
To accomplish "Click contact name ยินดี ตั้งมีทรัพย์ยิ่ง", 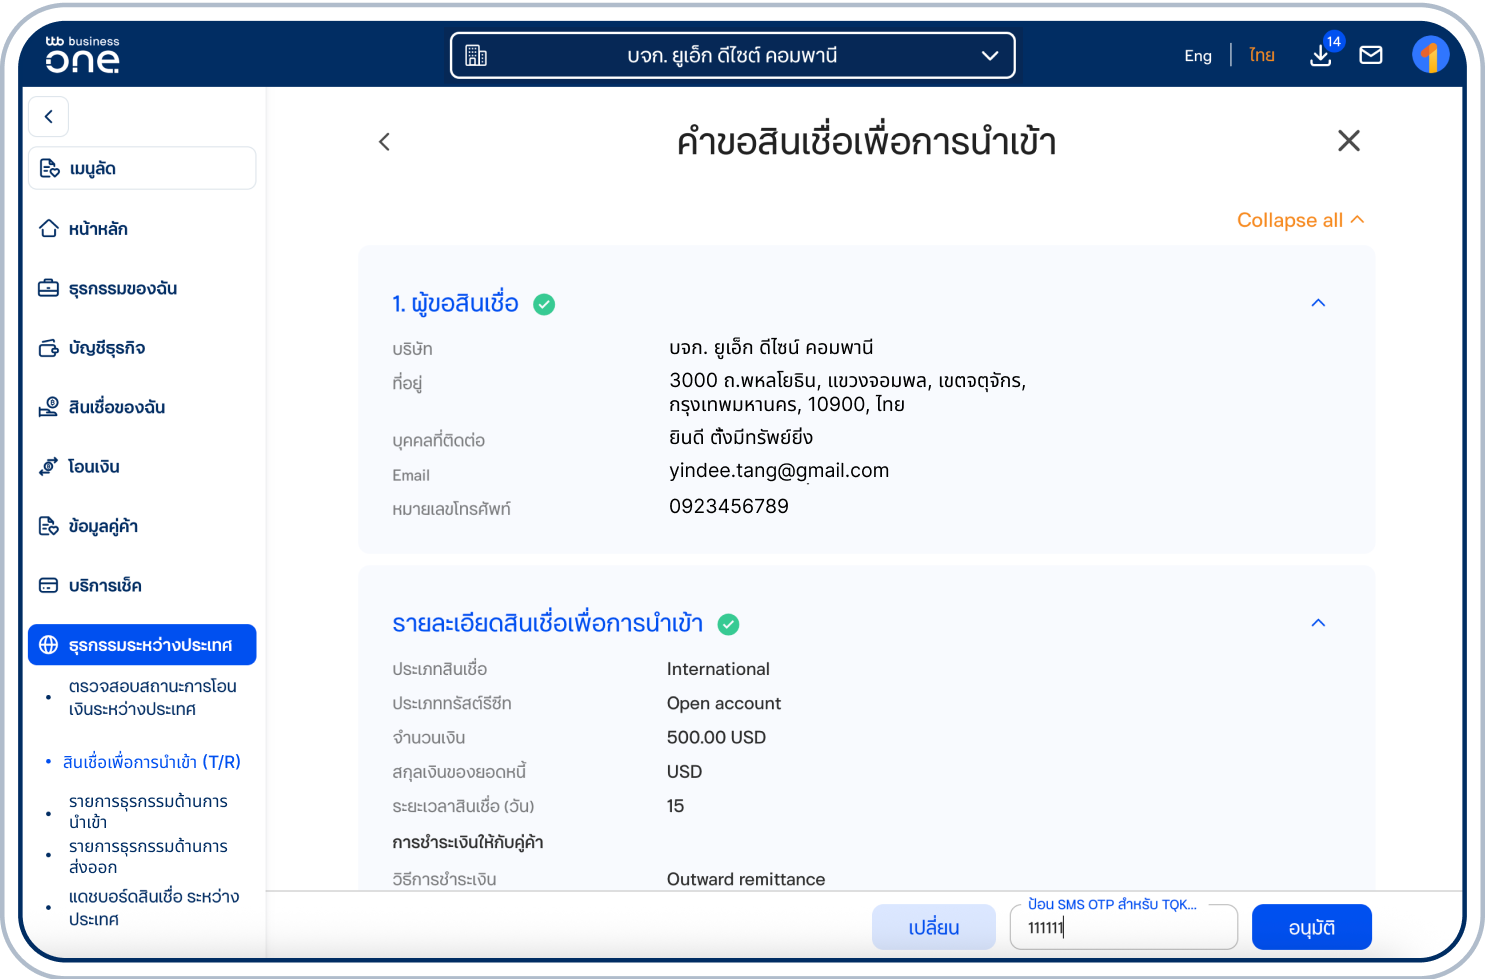I will 741,438.
